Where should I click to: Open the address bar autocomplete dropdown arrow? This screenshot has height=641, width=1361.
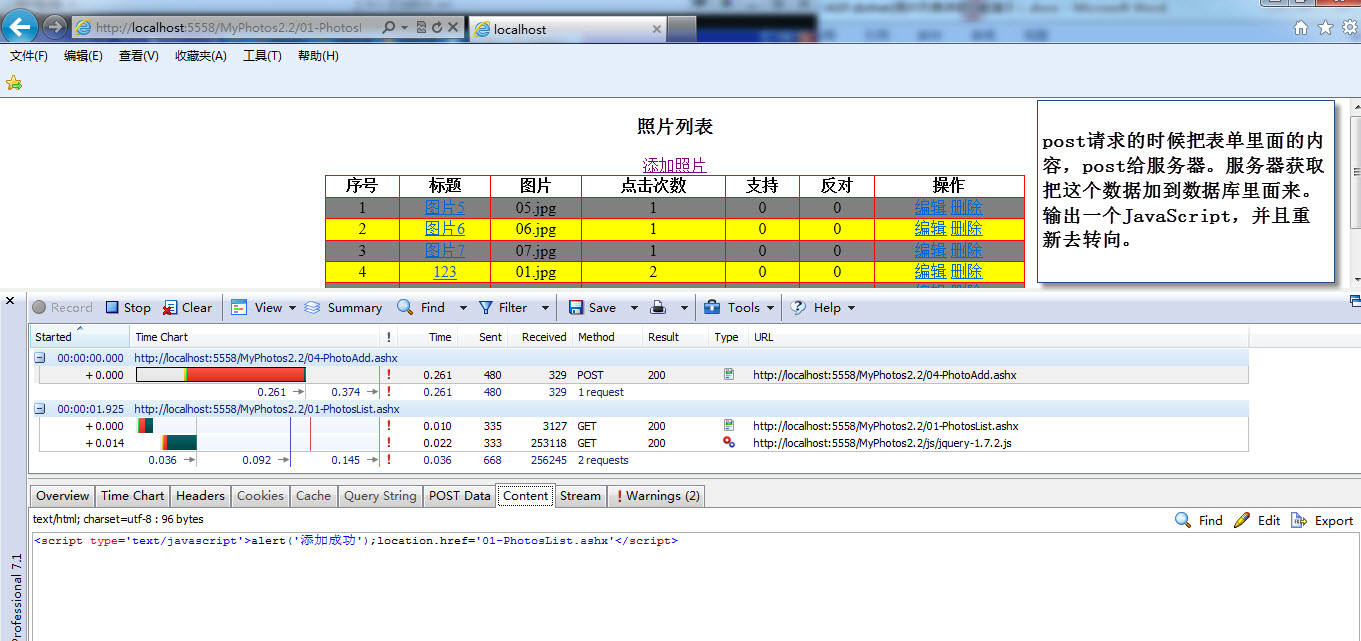click(405, 28)
